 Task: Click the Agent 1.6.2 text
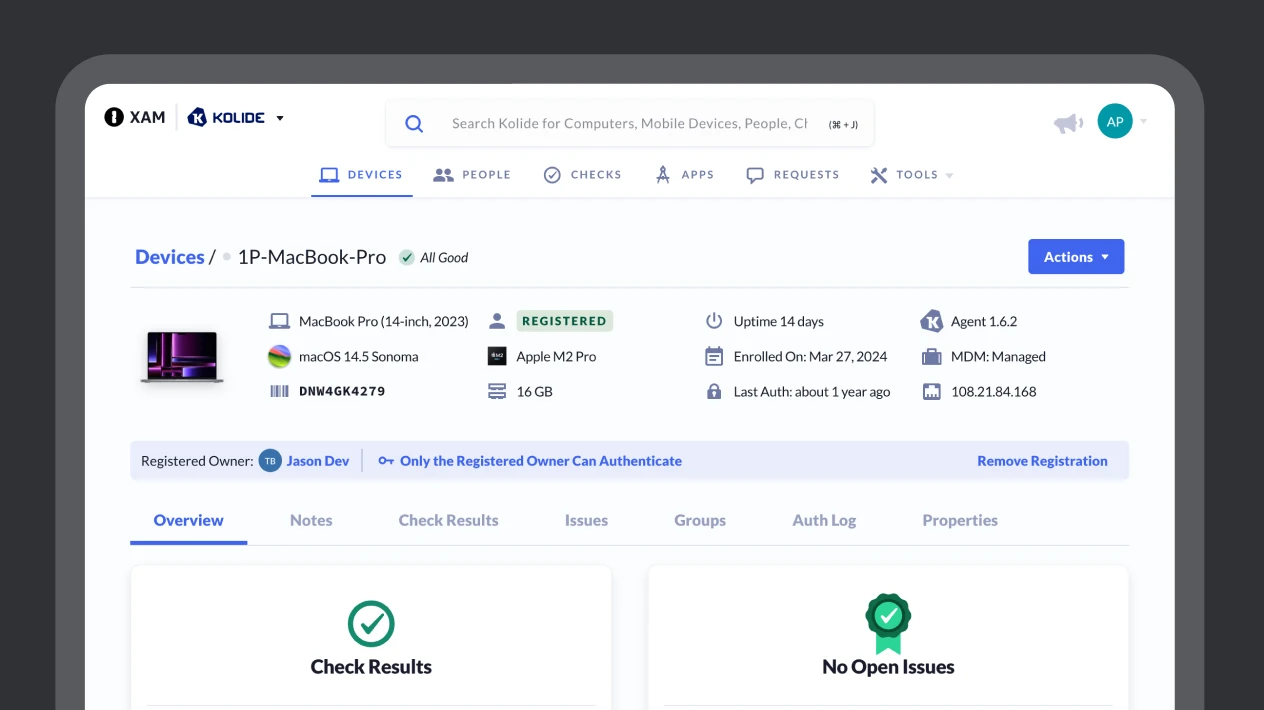coord(984,321)
